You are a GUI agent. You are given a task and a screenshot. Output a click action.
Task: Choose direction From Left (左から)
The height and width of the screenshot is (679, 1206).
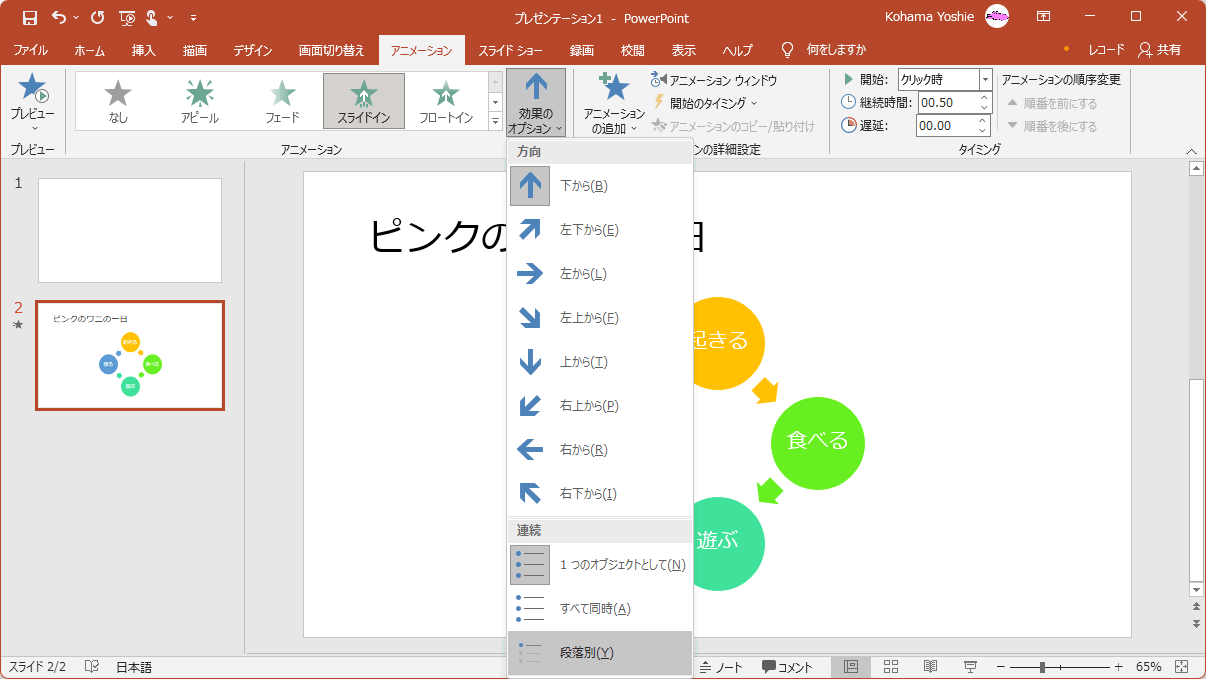600,274
